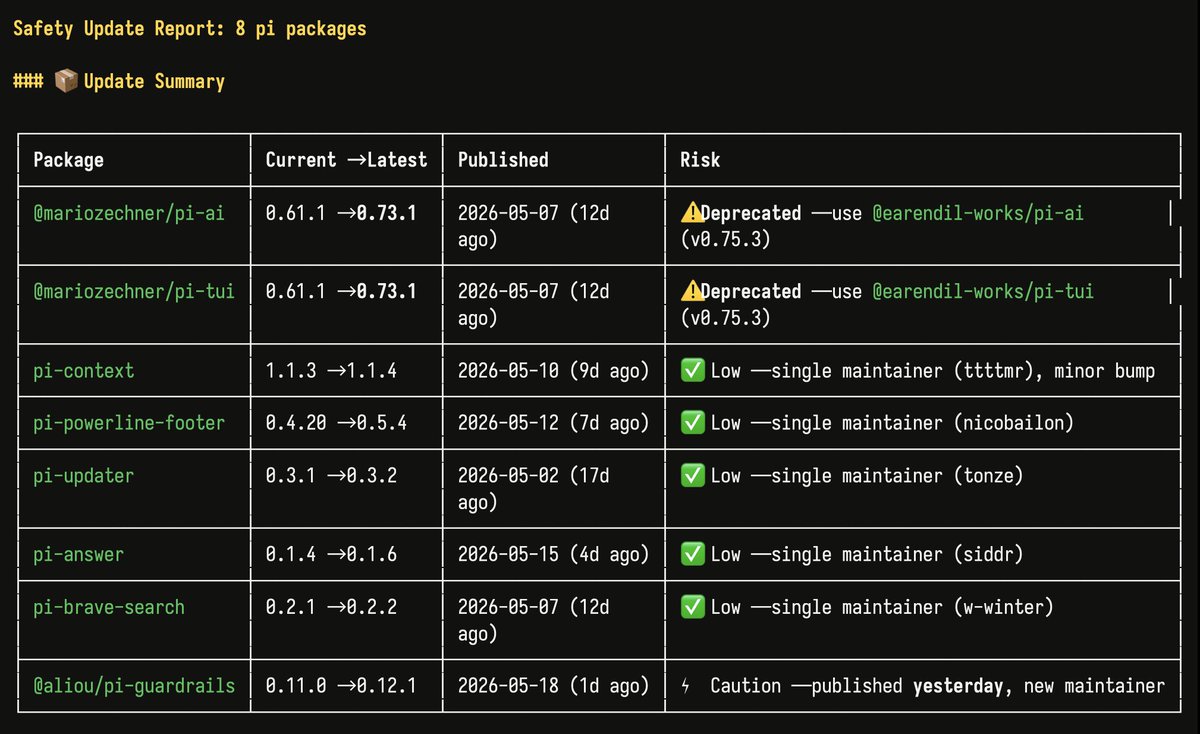This screenshot has width=1200, height=734.
Task: Open the pi-context package link
Action: pyautogui.click(x=84, y=371)
